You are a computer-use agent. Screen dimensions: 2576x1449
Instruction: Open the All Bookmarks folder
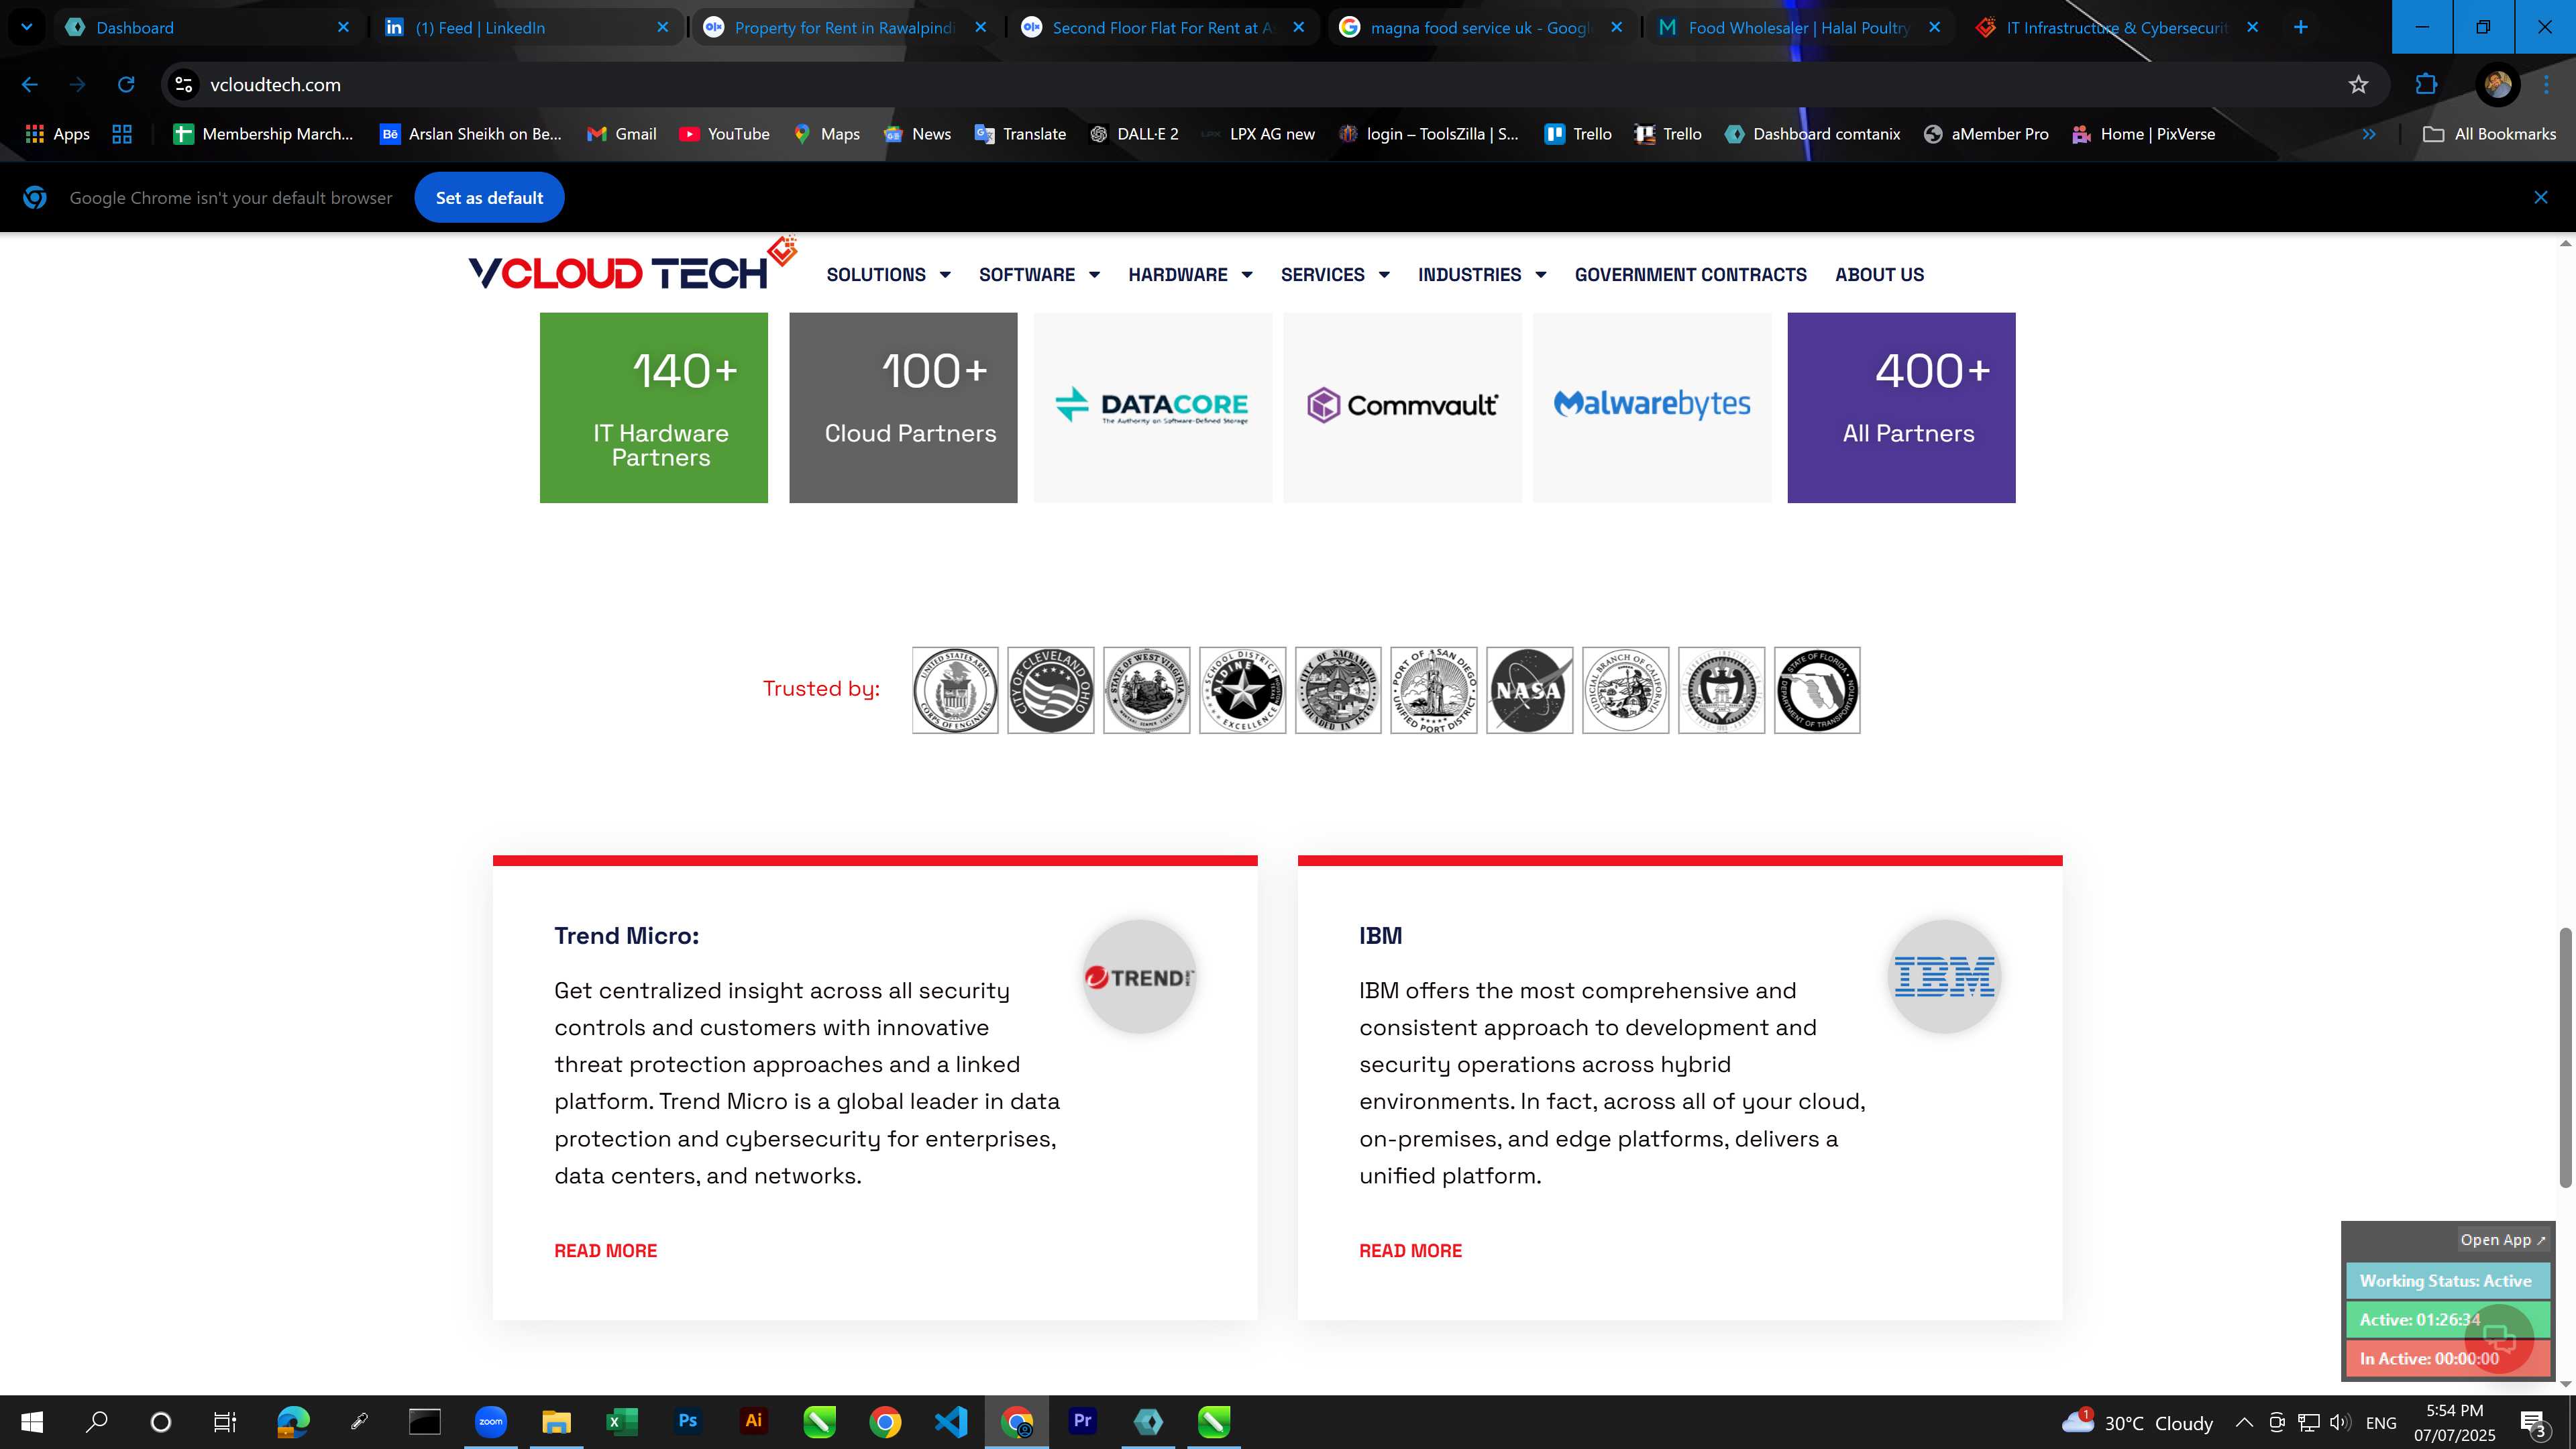[2489, 134]
